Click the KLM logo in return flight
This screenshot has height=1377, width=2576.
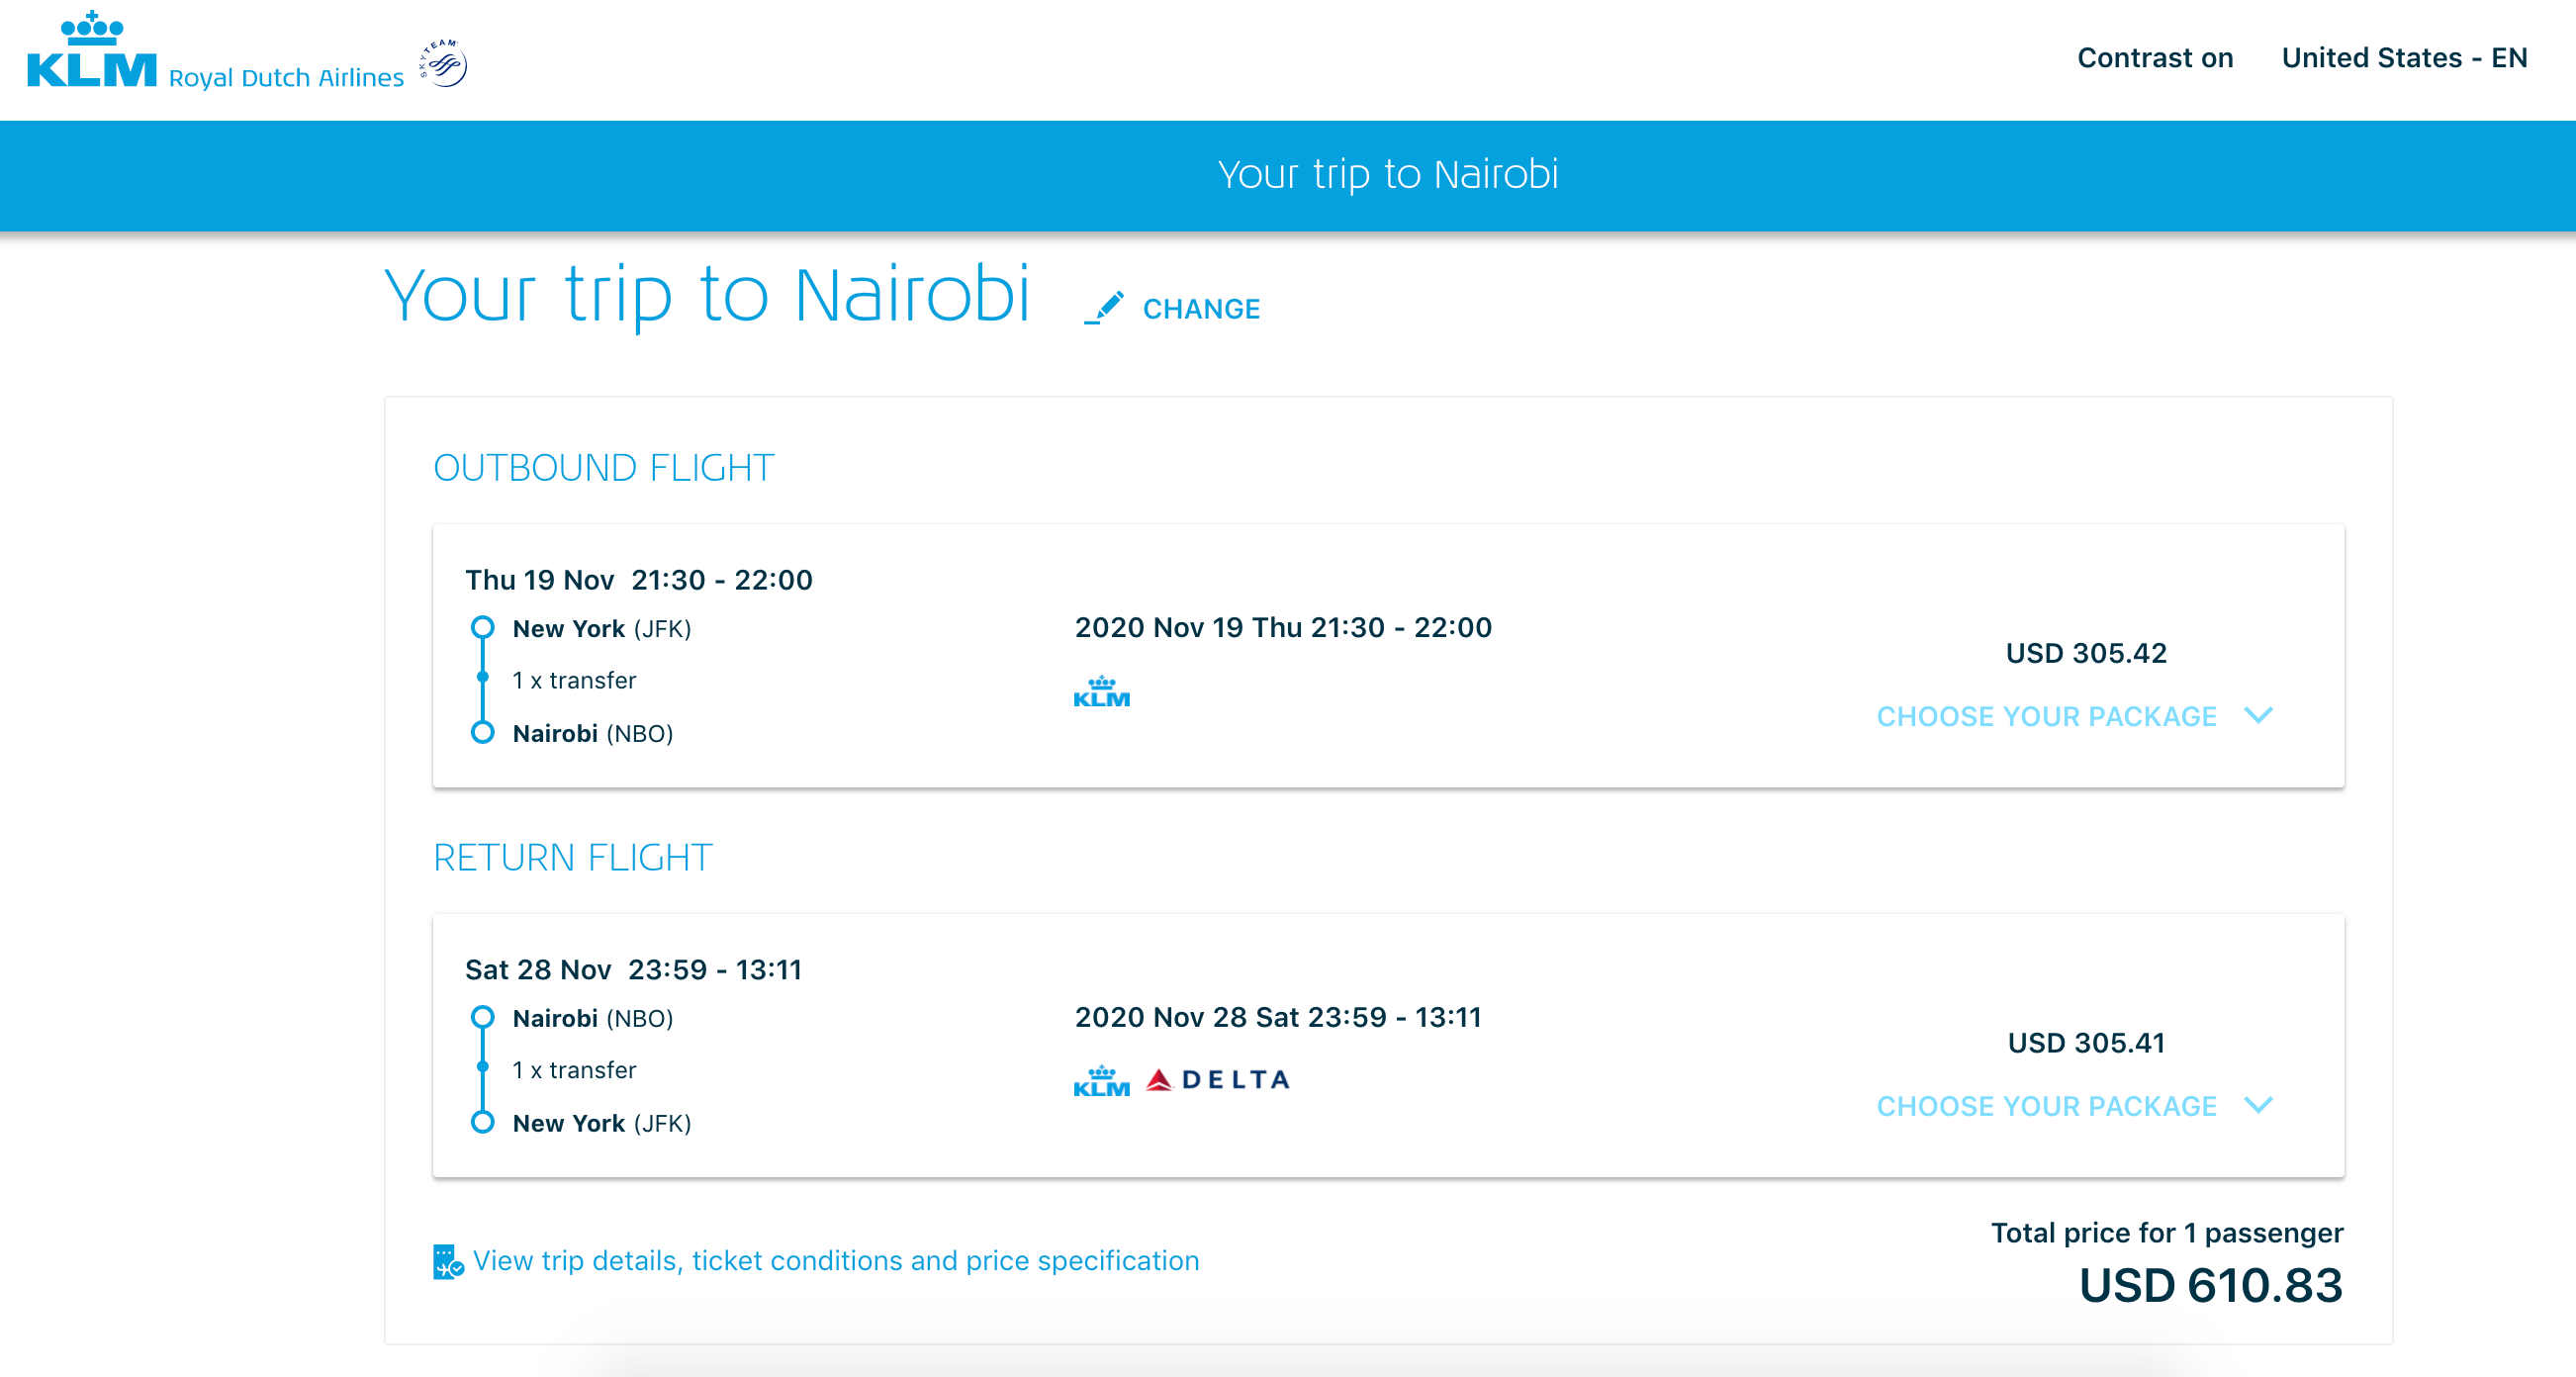click(1101, 1081)
